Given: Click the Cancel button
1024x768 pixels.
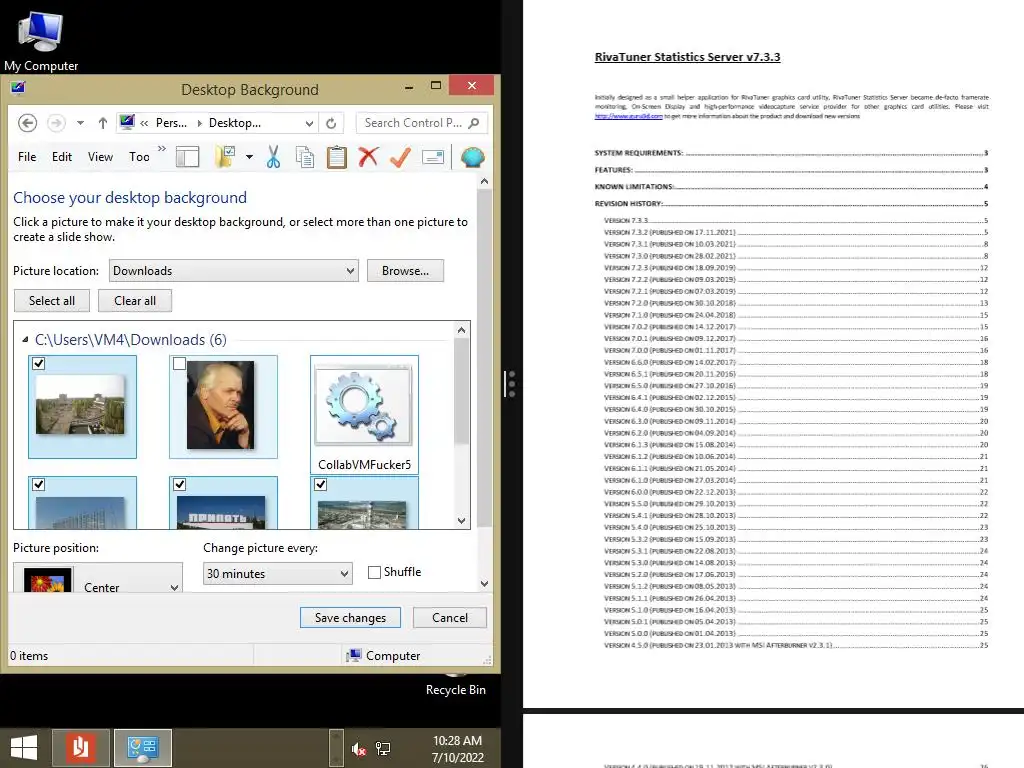Looking at the screenshot, I should [x=449, y=617].
